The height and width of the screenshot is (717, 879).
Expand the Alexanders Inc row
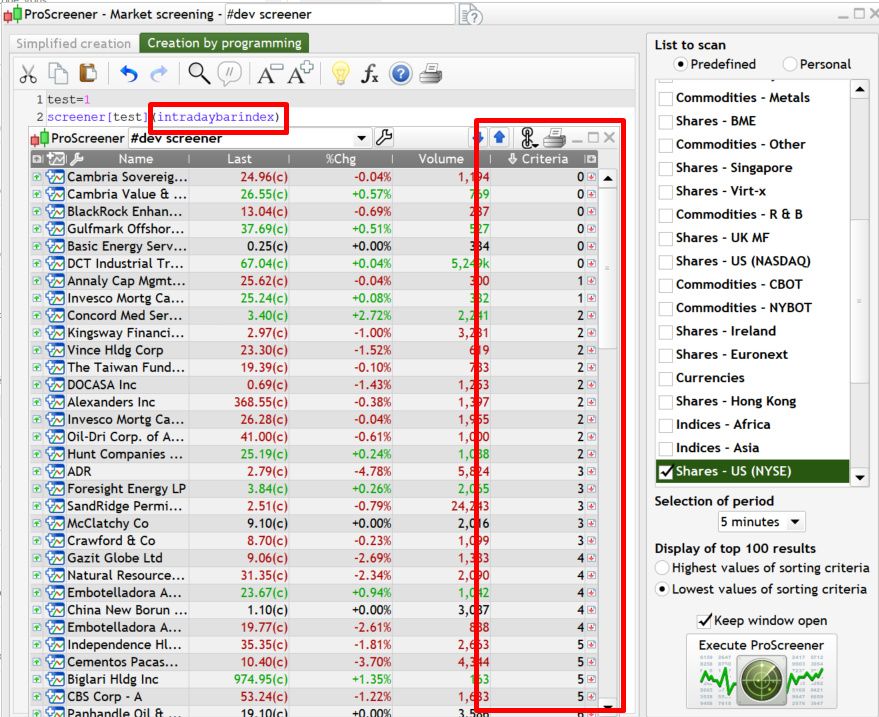(36, 402)
